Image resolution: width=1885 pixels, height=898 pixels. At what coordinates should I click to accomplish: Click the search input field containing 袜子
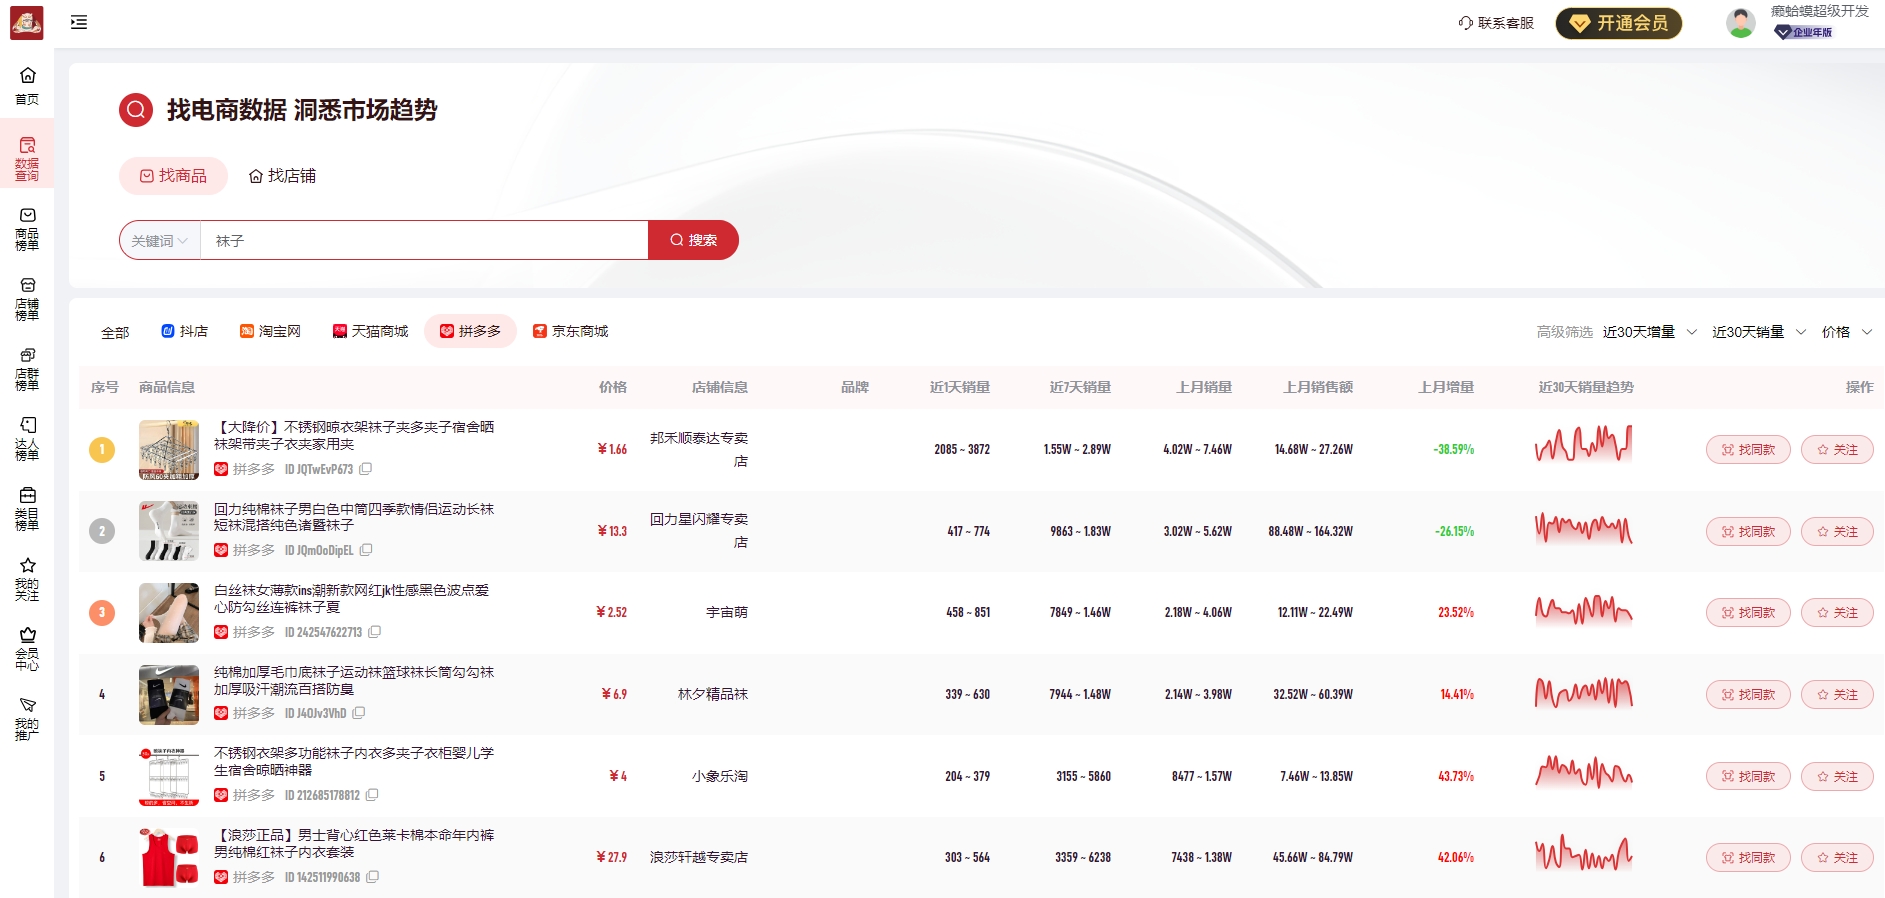click(424, 241)
